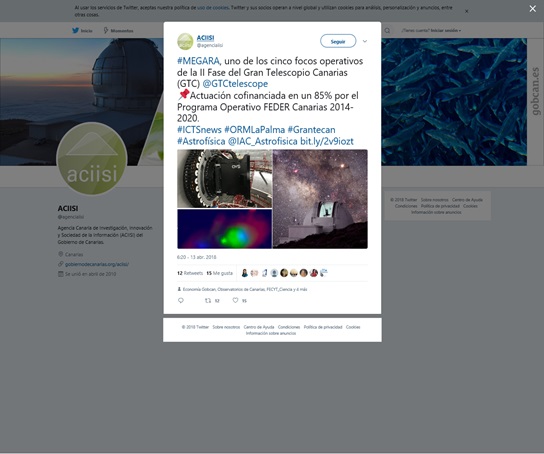Click first liker avatar in row

coord(245,273)
